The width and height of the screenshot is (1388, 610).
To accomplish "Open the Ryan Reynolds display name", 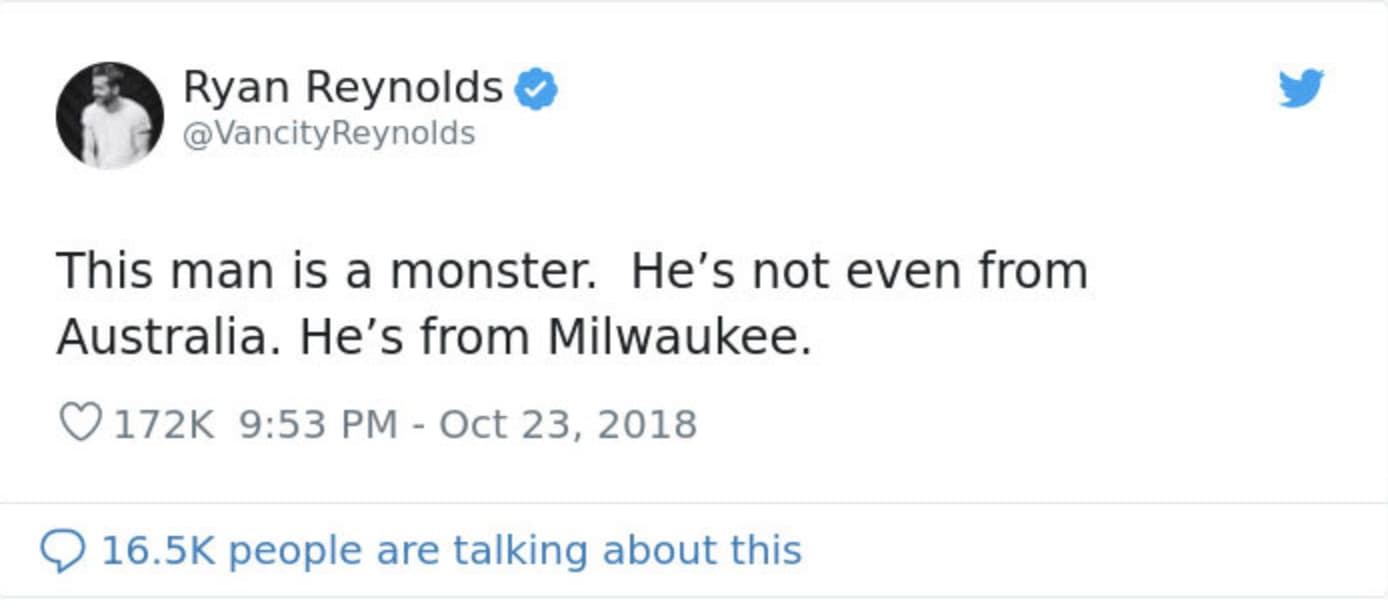I will coord(342,88).
